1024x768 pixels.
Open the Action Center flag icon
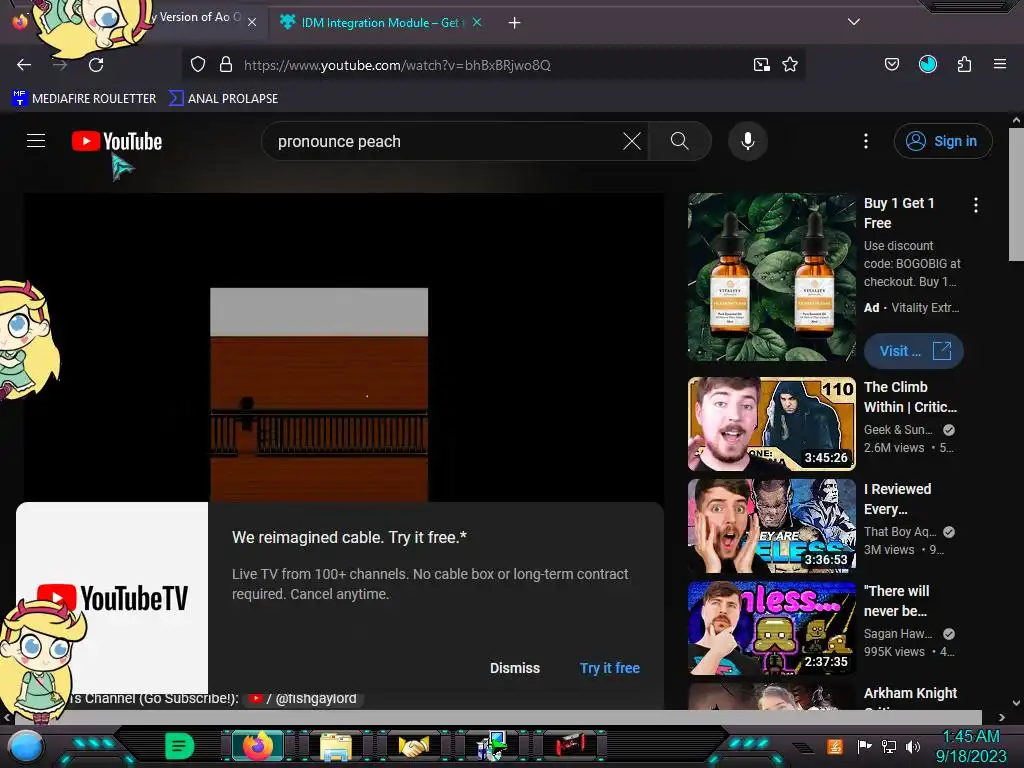[x=864, y=746]
